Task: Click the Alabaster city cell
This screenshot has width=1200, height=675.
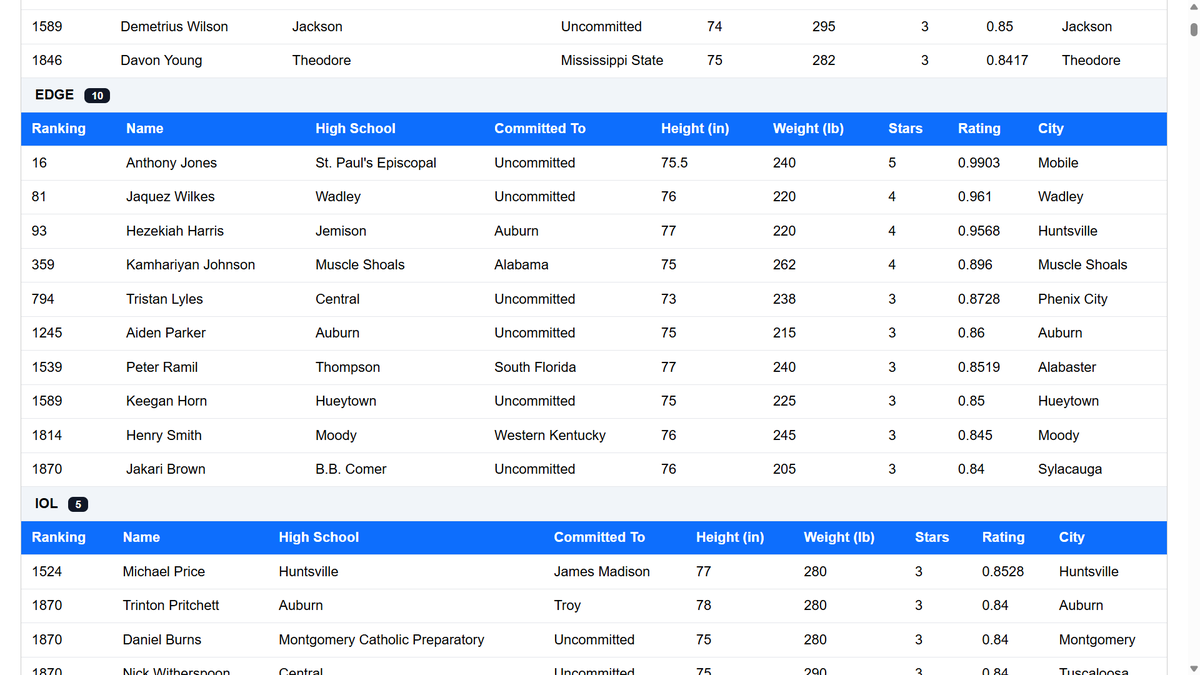Action: point(1067,367)
